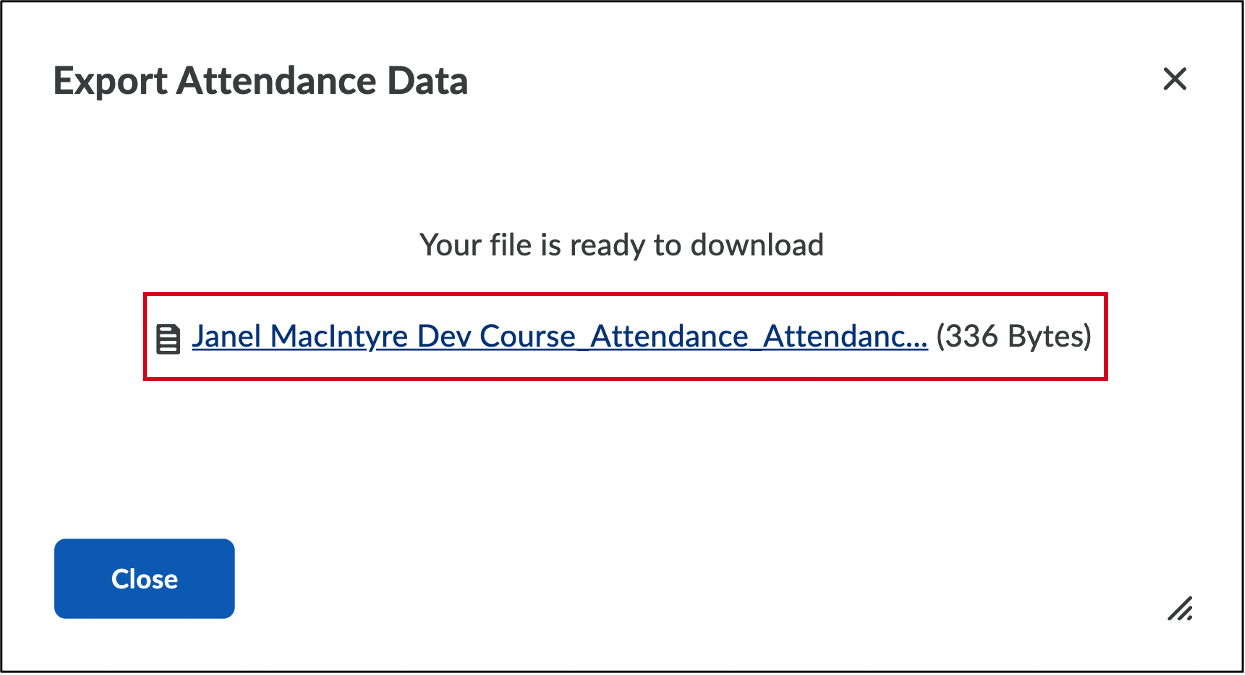Viewport: 1245px width, 675px height.
Task: Click the word "Data" in the dialog heading
Action: pos(432,81)
